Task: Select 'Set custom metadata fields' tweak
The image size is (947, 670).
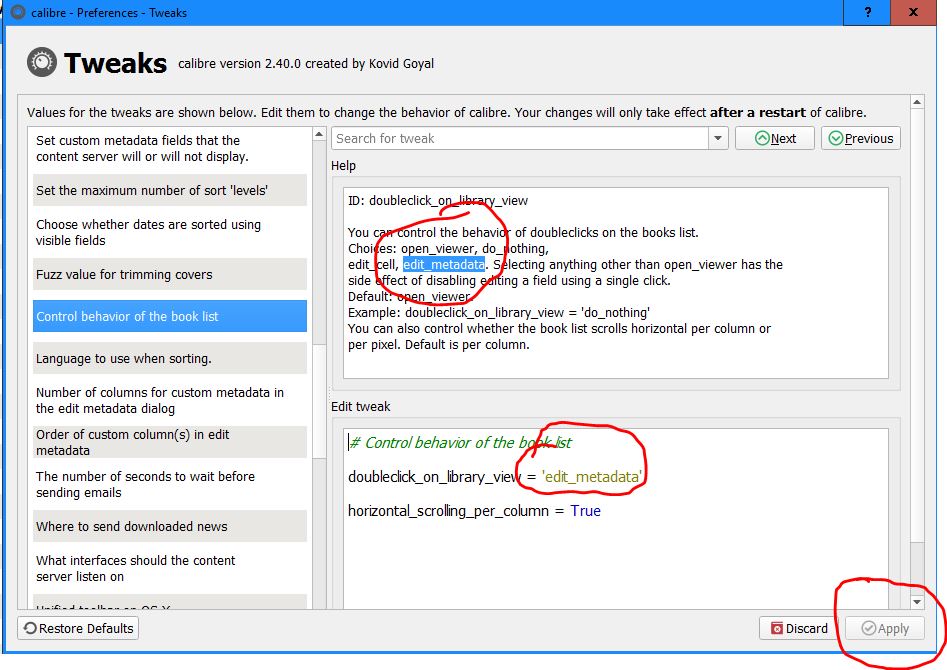Action: tap(170, 149)
